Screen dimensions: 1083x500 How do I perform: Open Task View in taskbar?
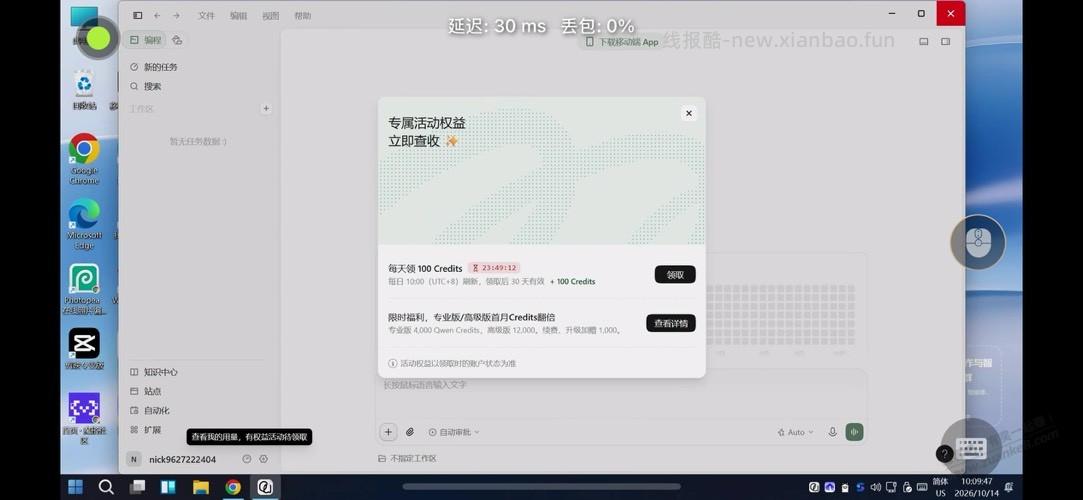coord(137,487)
